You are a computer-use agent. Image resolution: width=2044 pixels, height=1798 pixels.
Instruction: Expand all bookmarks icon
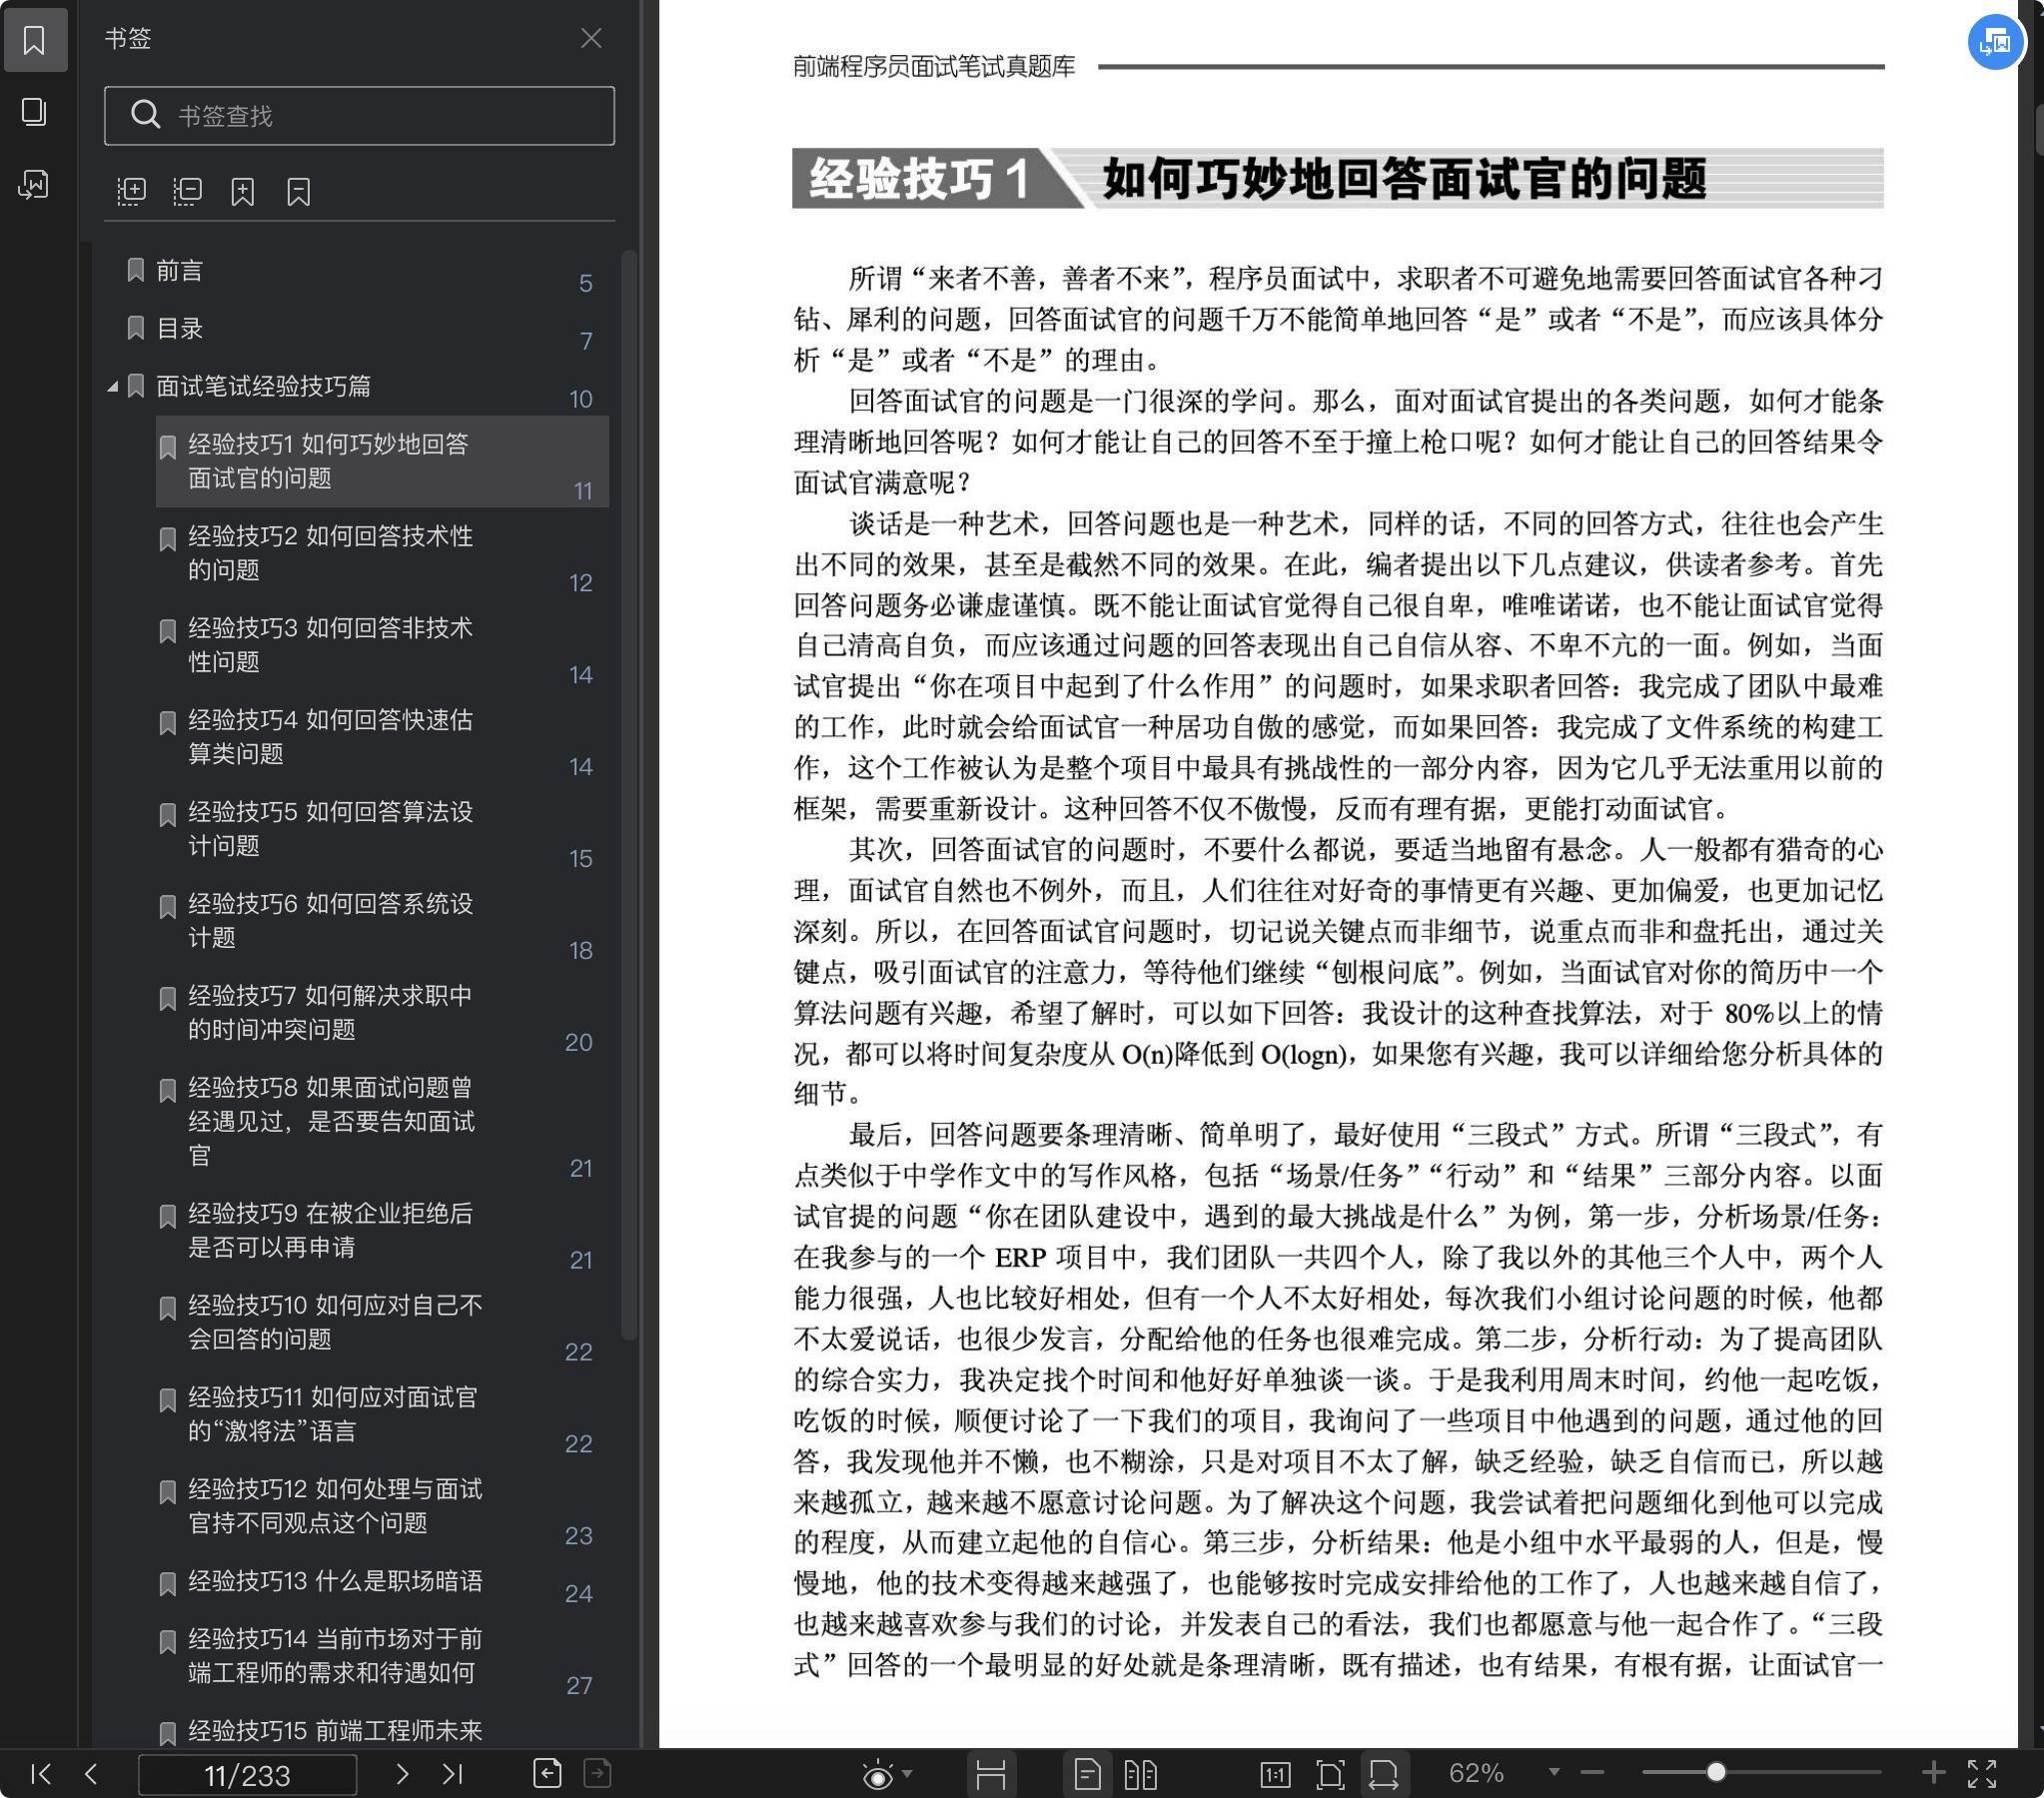(x=131, y=191)
